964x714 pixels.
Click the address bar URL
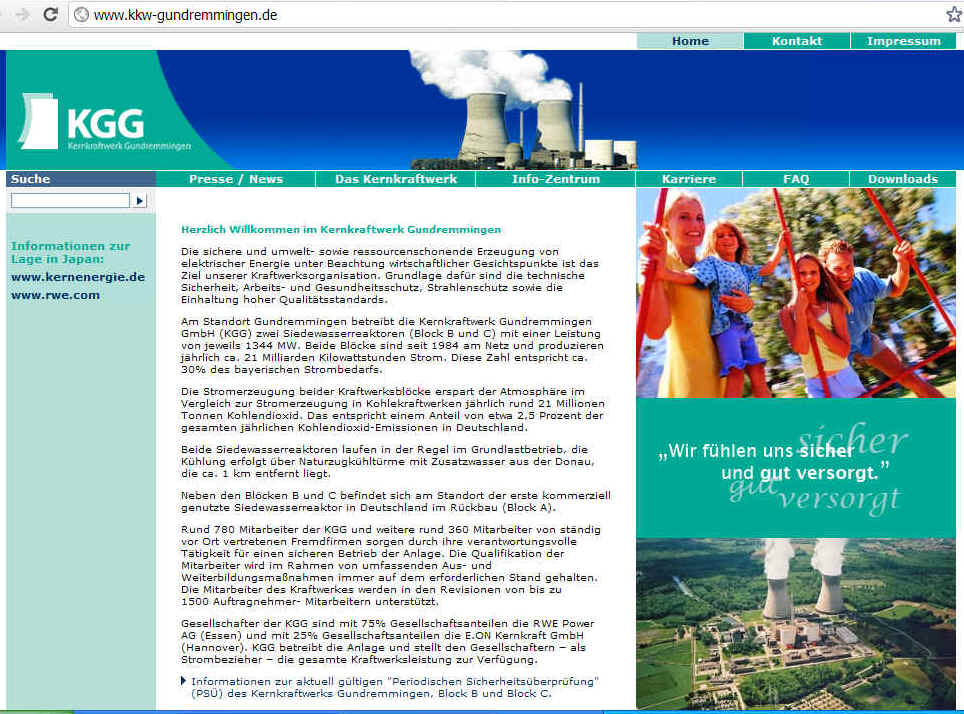coord(185,15)
